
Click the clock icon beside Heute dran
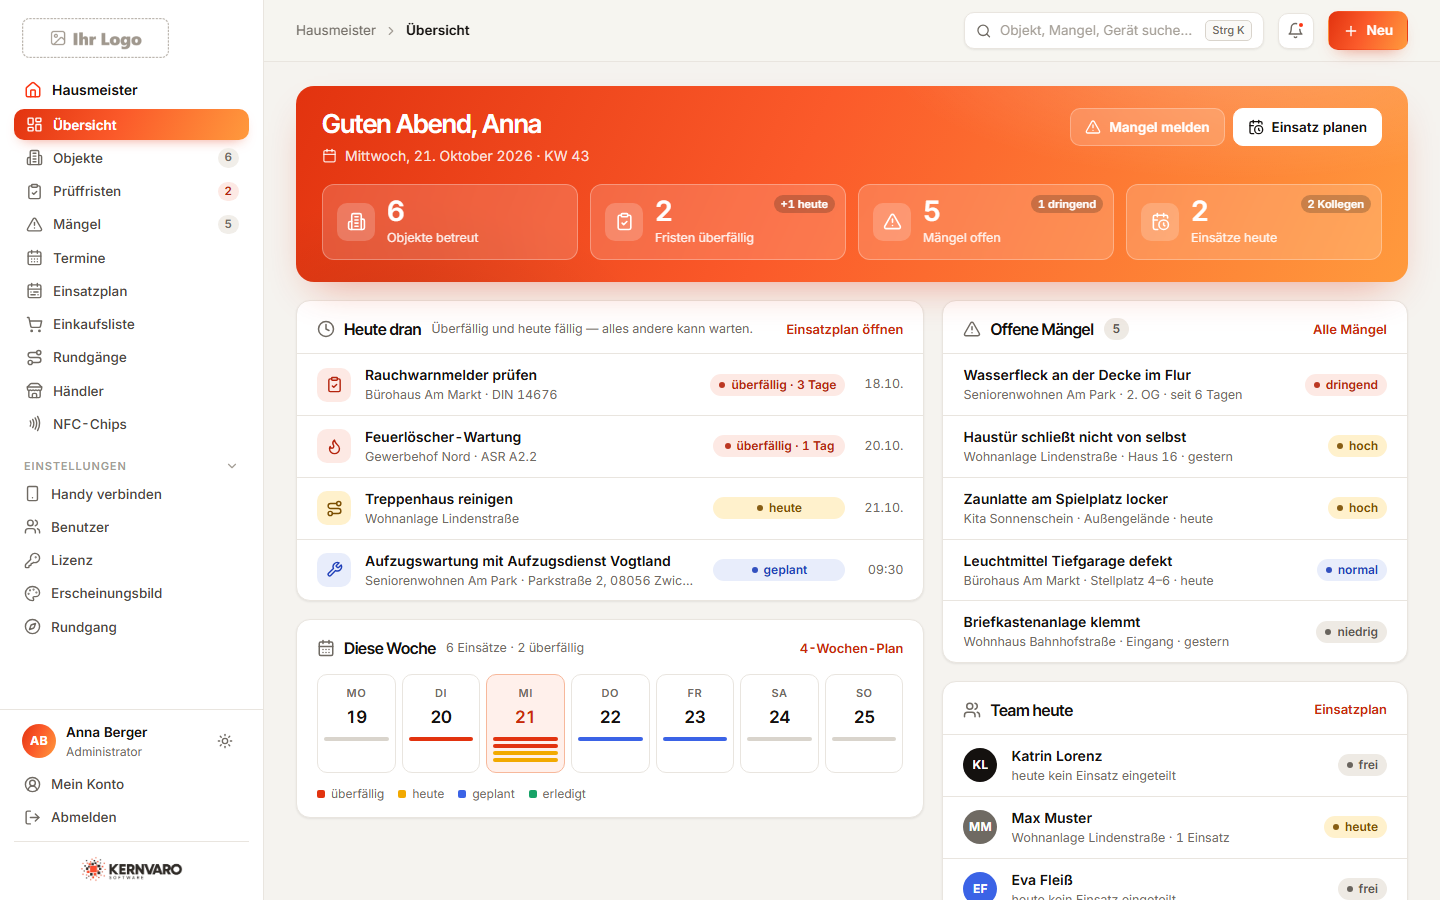(x=326, y=329)
